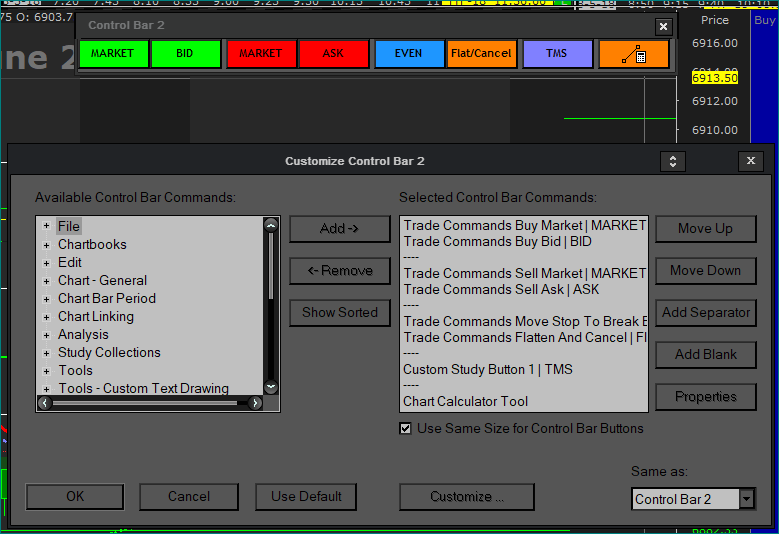Select the File item in available commands
This screenshot has width=779, height=534.
[x=69, y=227]
